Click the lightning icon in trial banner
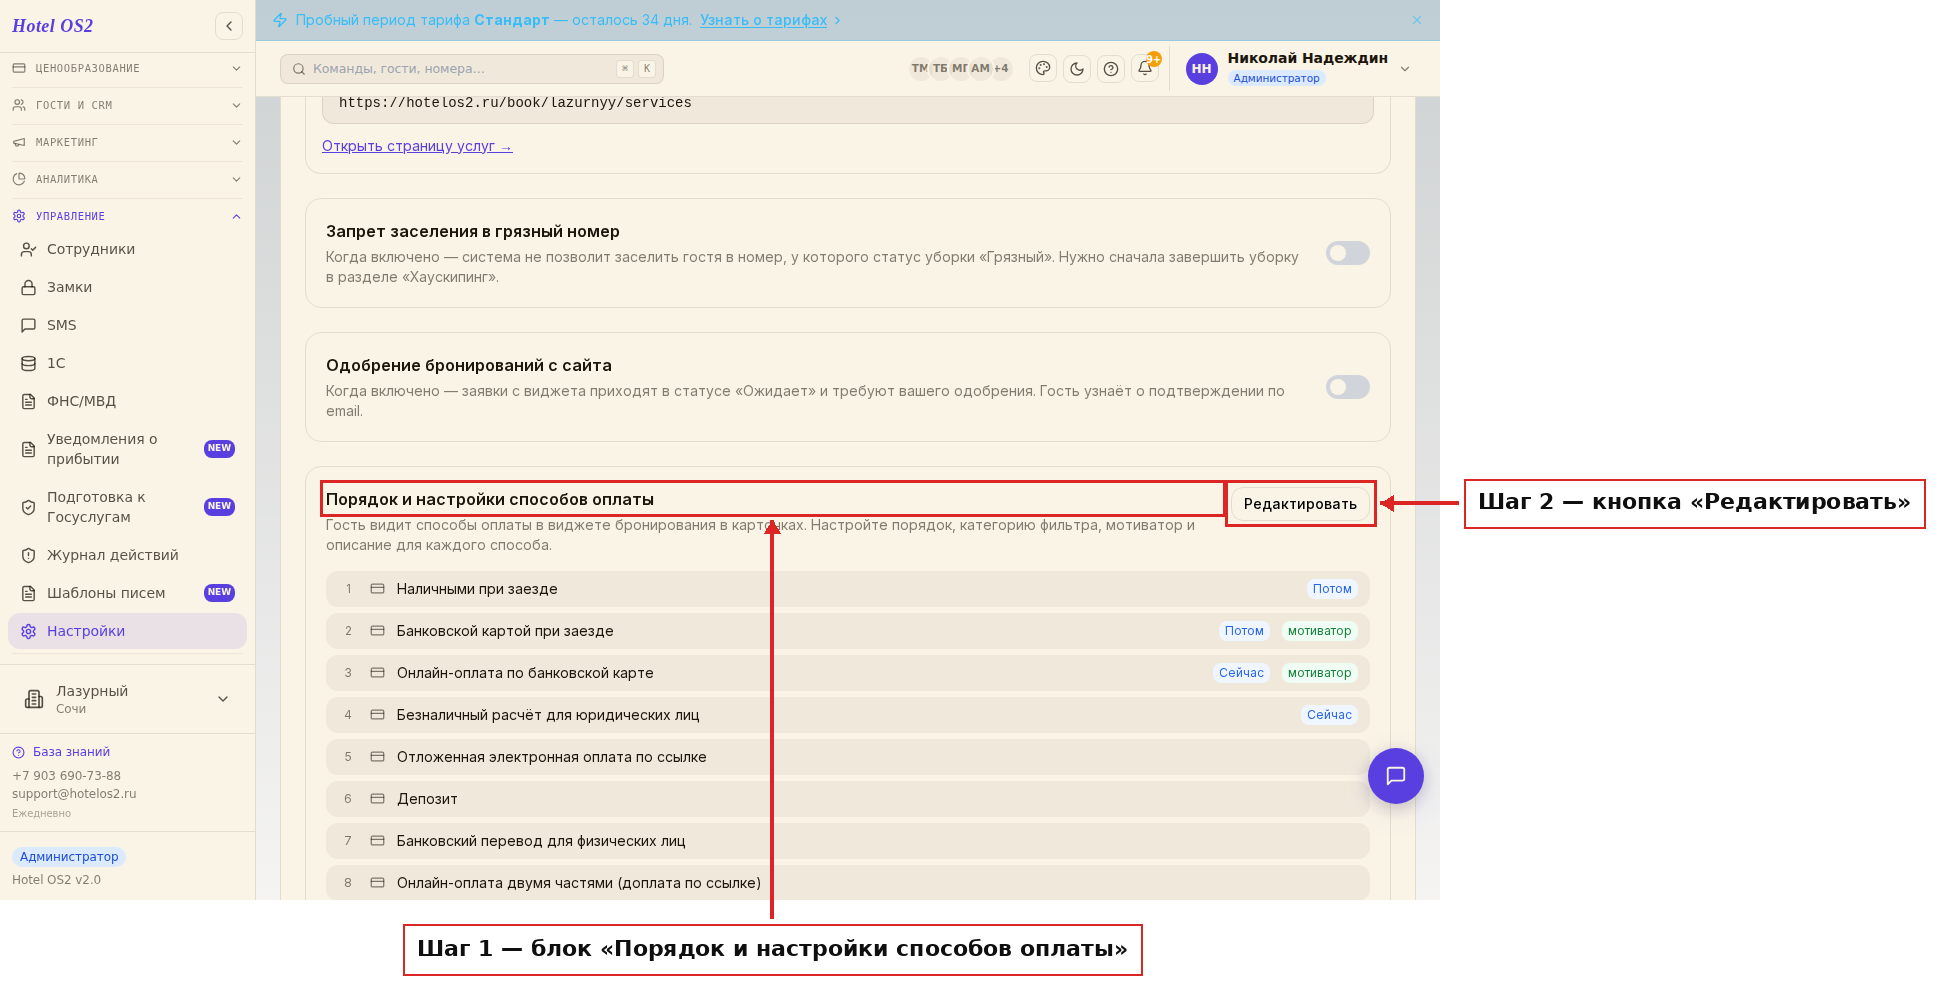This screenshot has height=999, width=1949. pyautogui.click(x=280, y=20)
